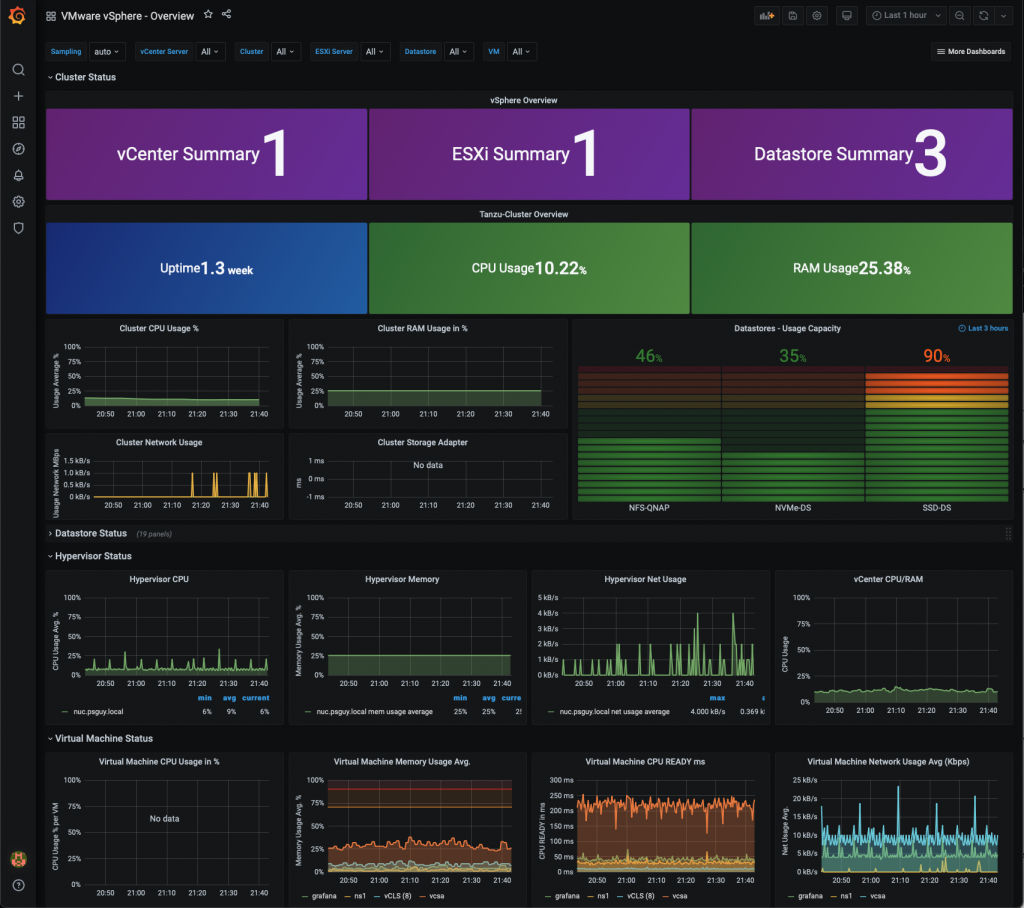The image size is (1024, 908).
Task: Open the Cluster RAM Usage in % panel title
Action: [423, 329]
